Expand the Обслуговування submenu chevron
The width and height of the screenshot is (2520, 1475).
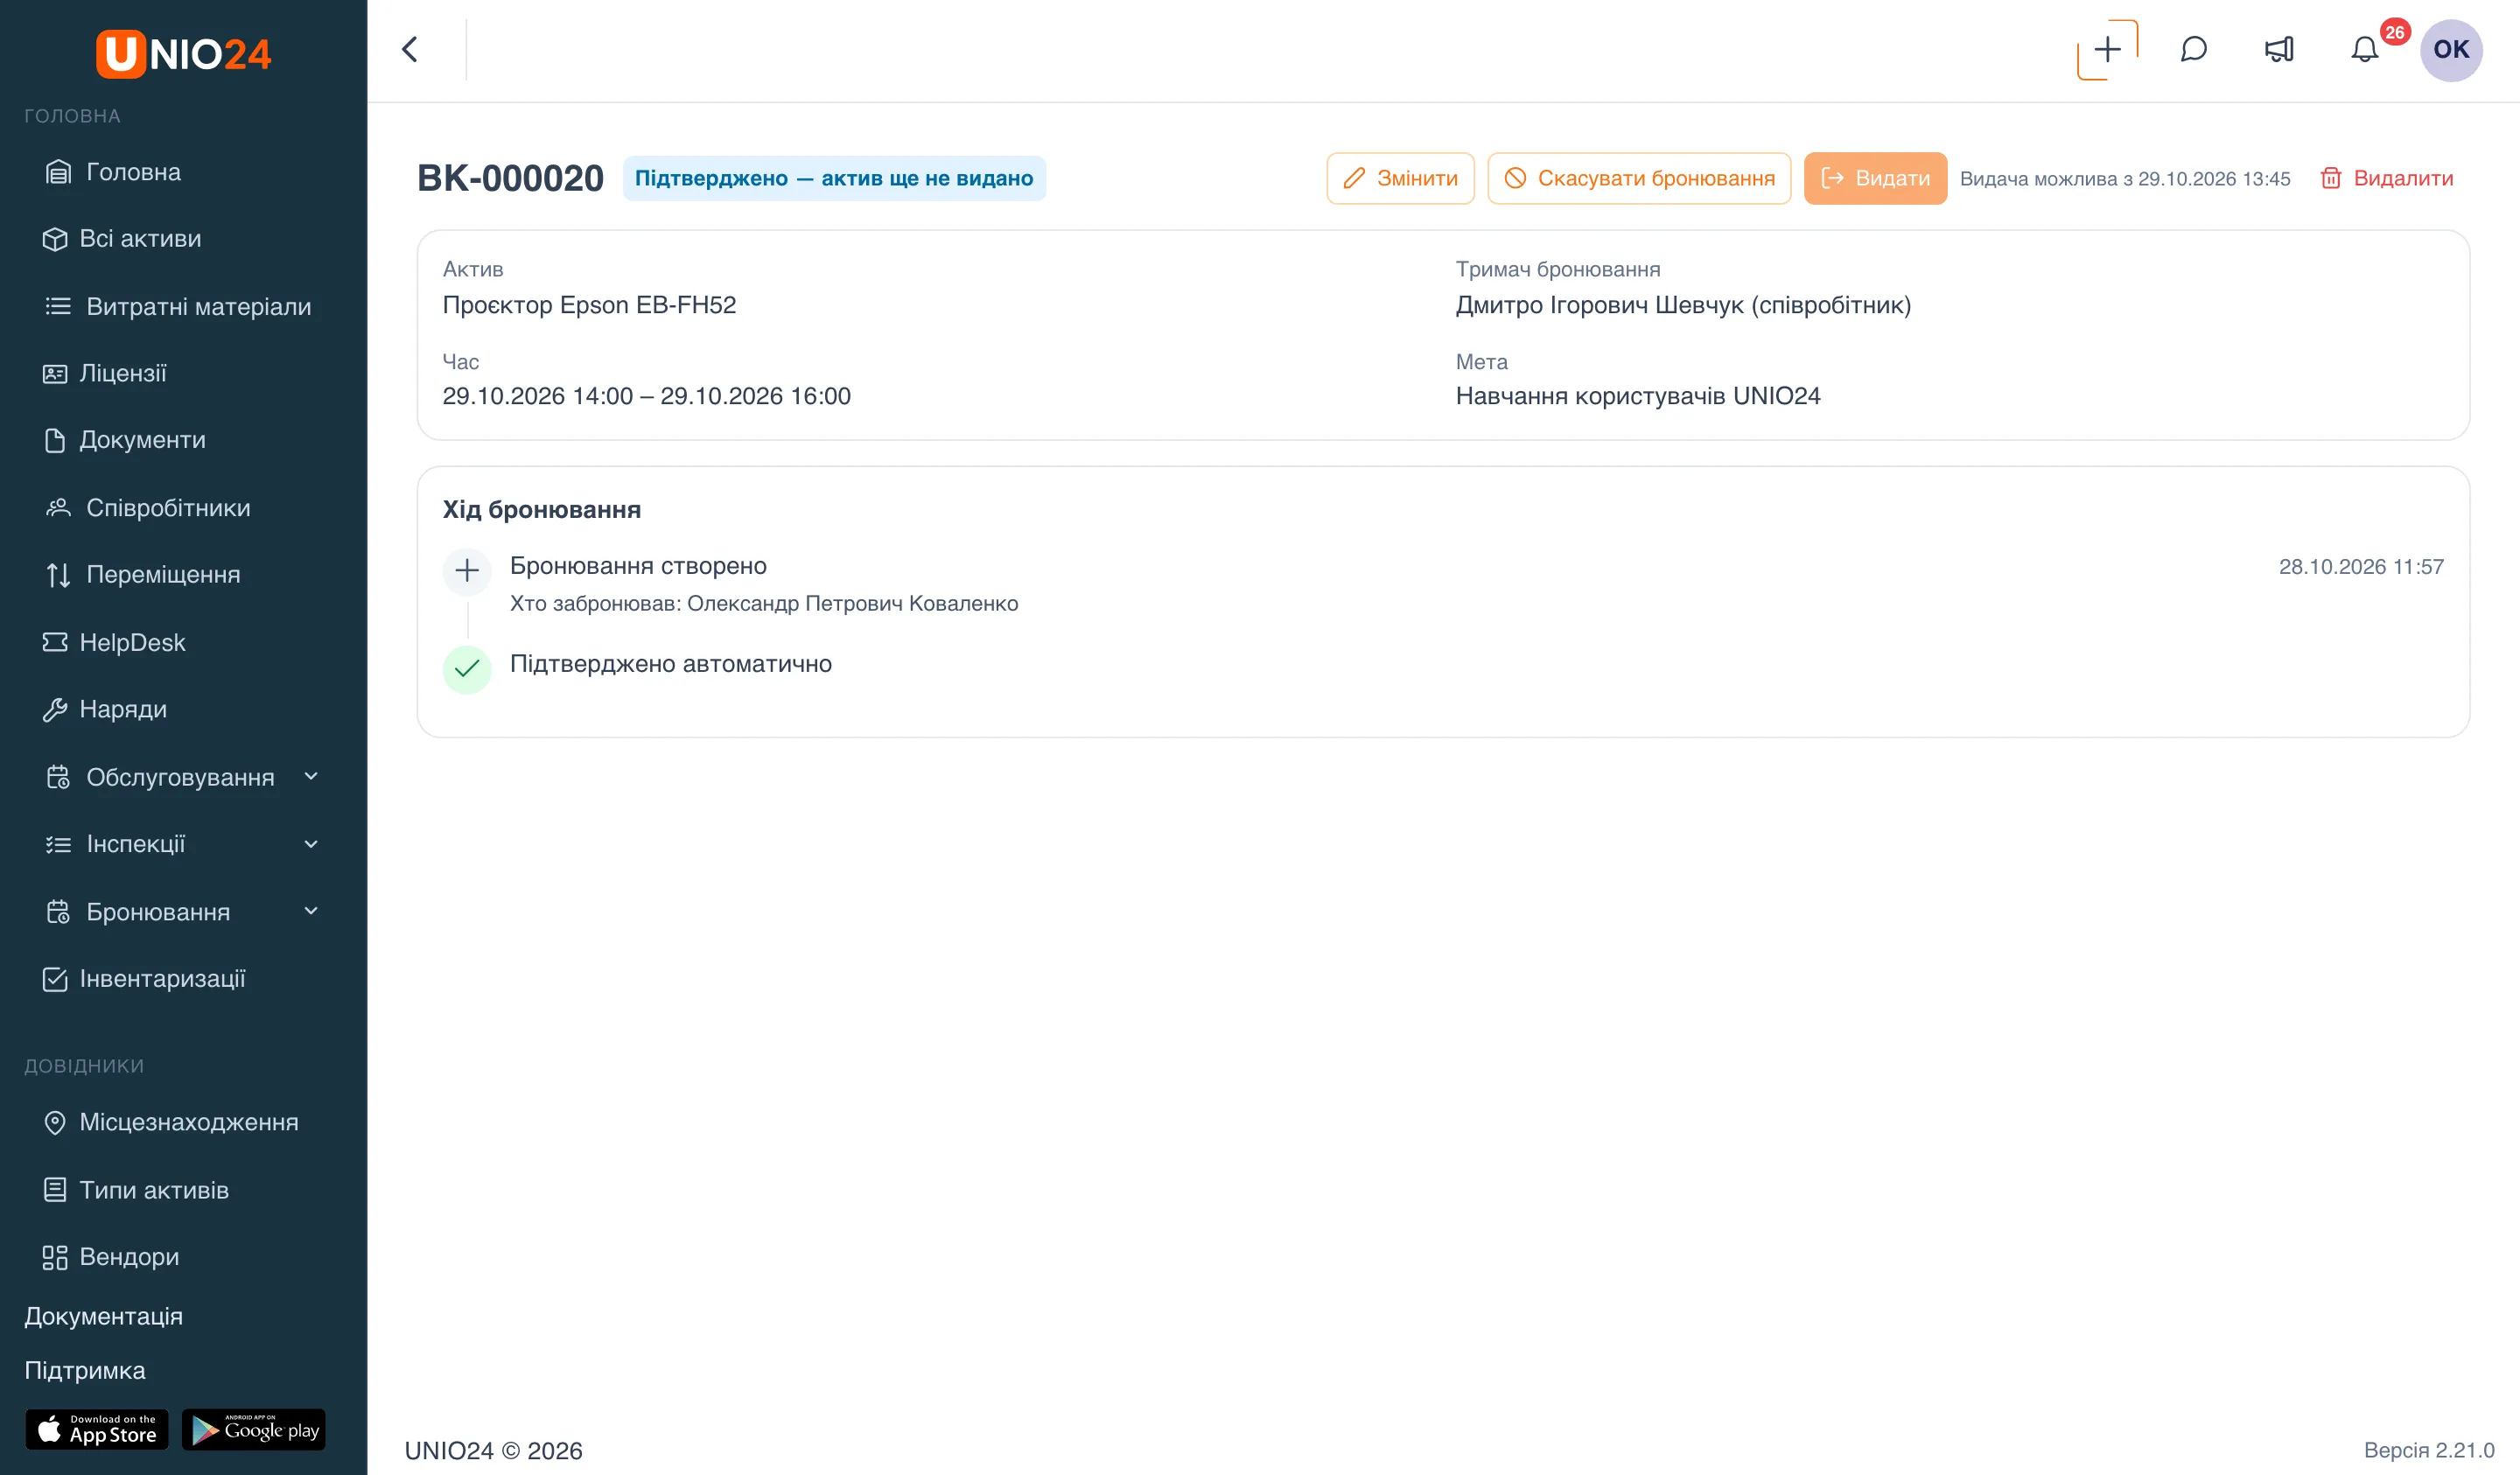point(311,776)
